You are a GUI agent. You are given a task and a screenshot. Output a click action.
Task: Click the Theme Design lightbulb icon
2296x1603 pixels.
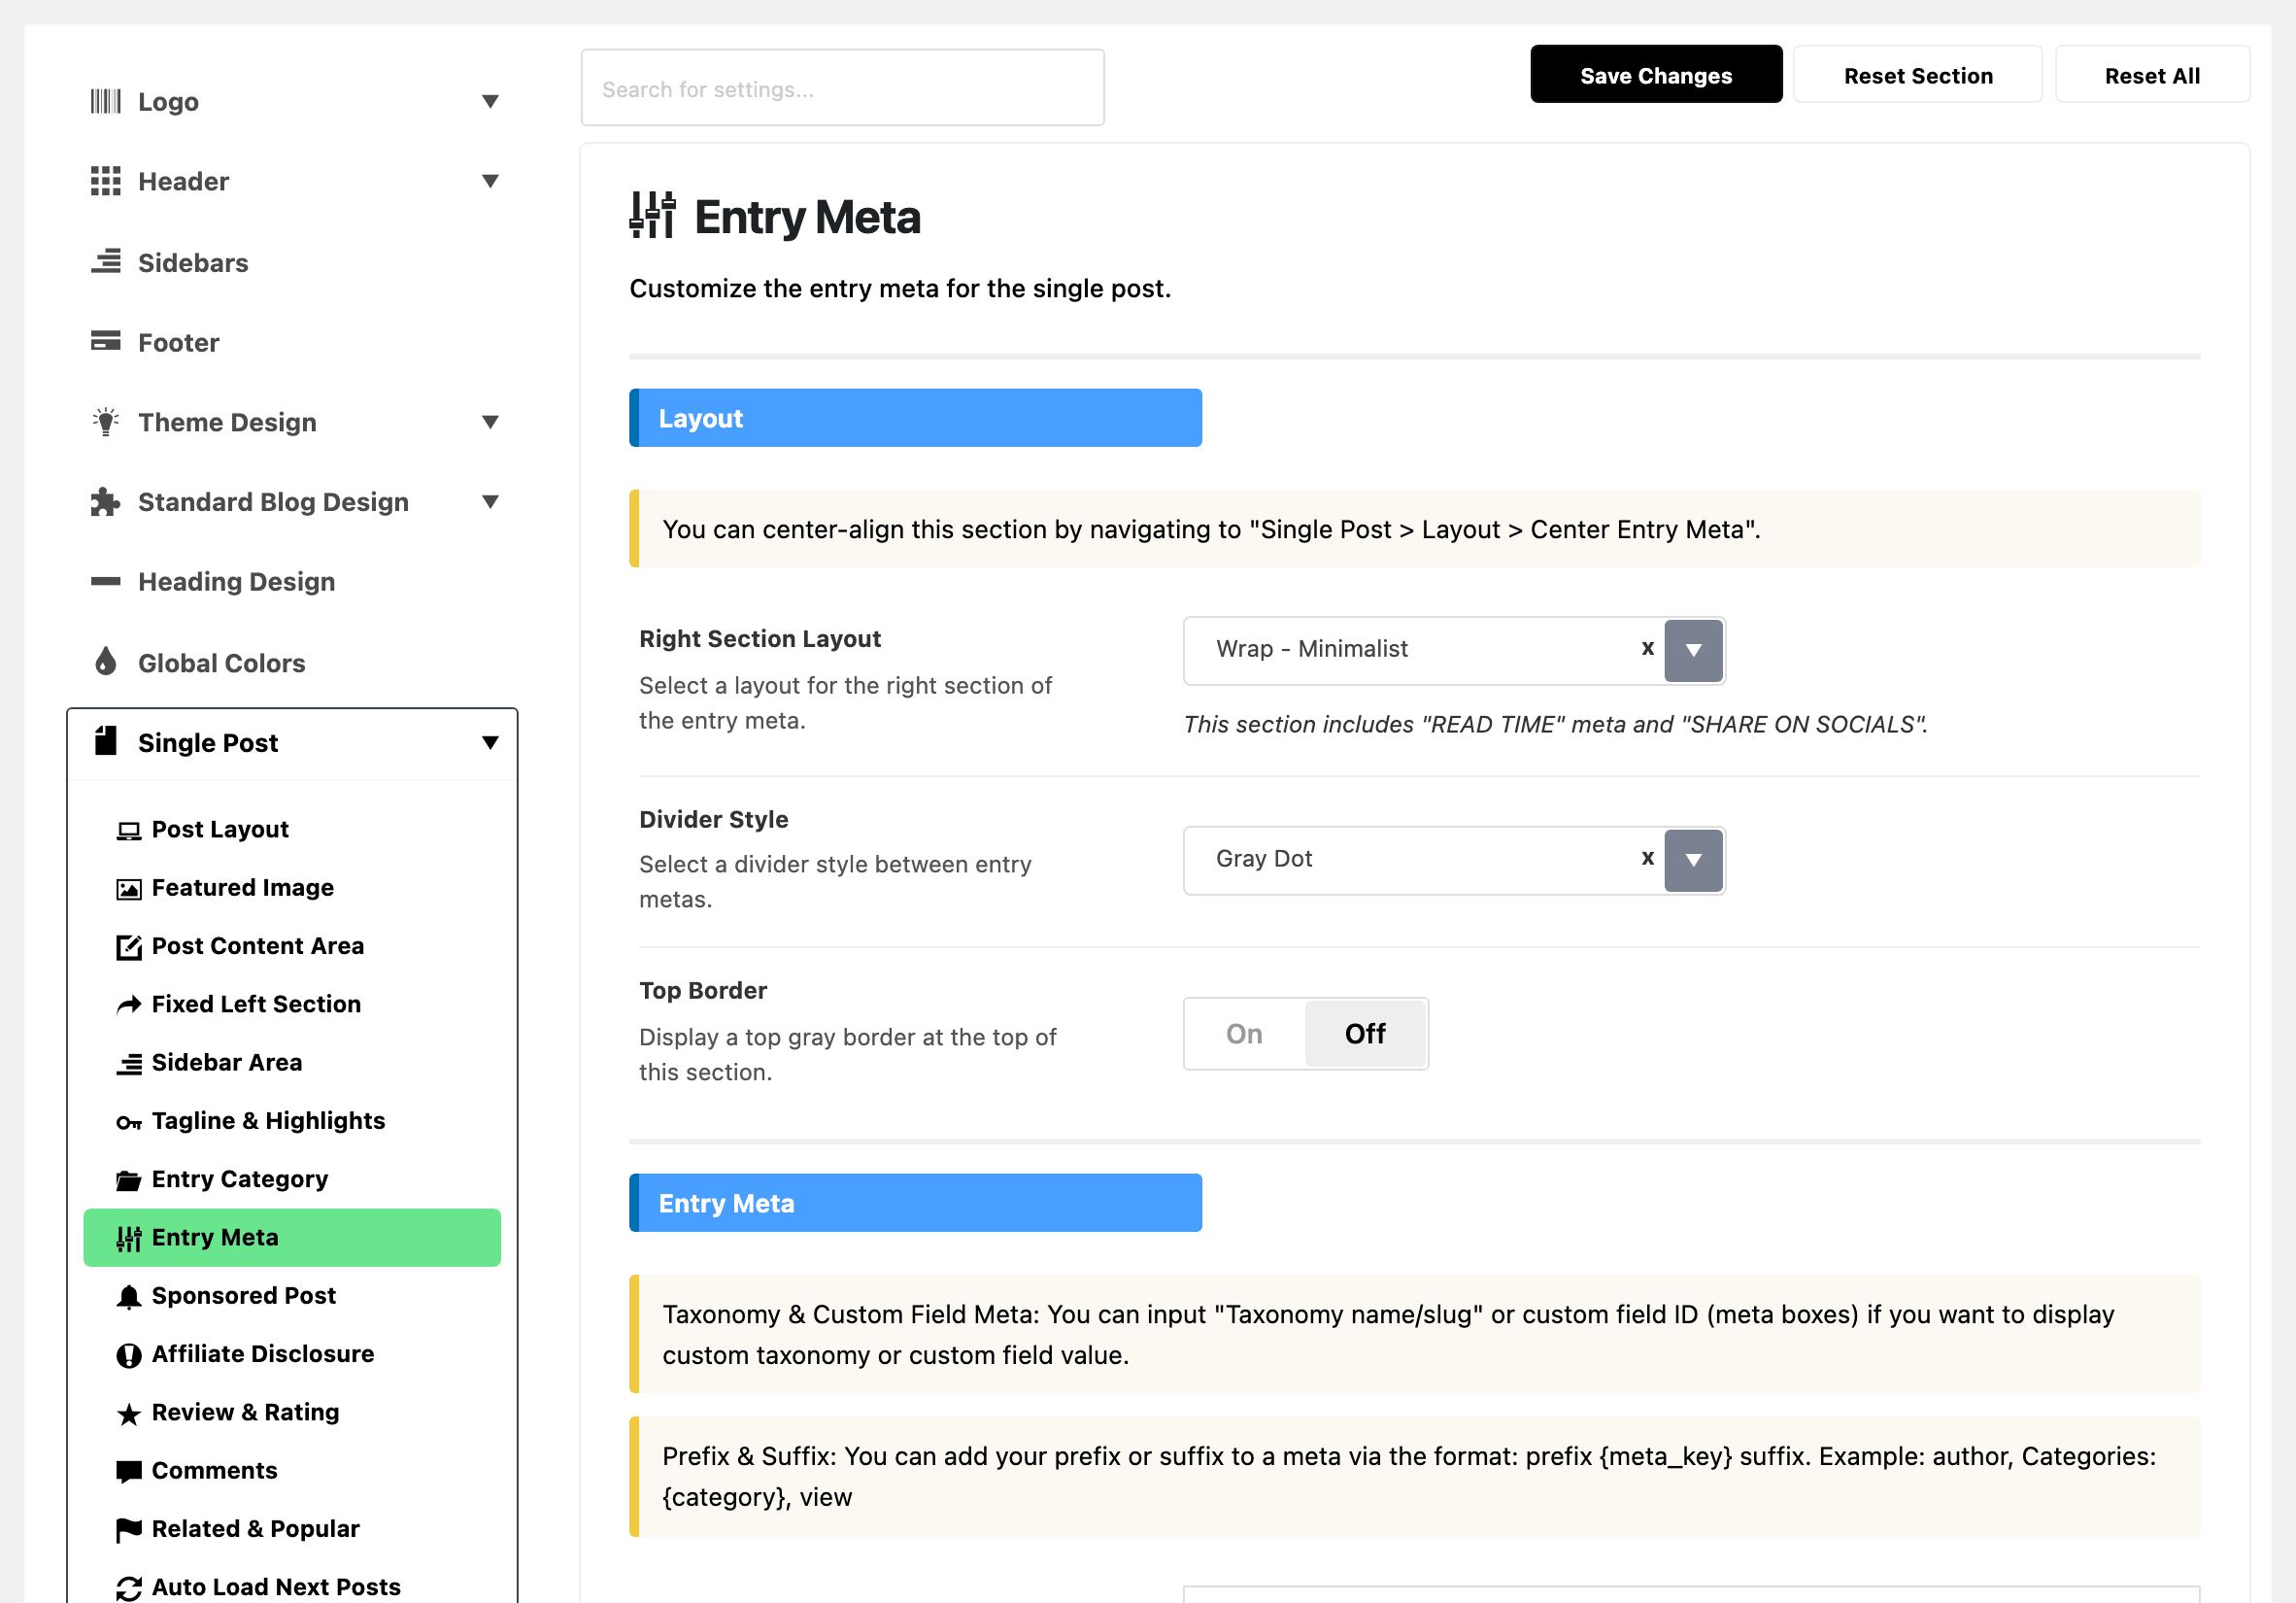[105, 422]
